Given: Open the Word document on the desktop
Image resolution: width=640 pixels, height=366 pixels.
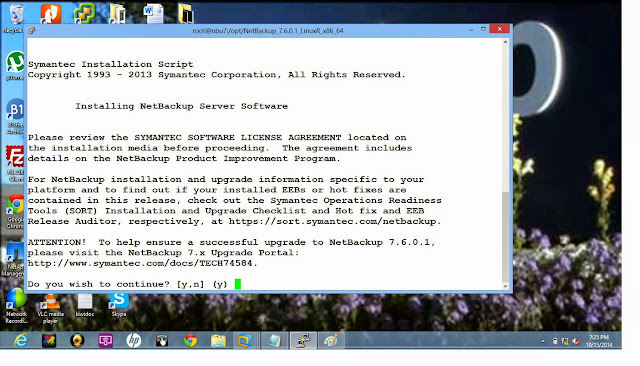Looking at the screenshot, I should click(153, 13).
